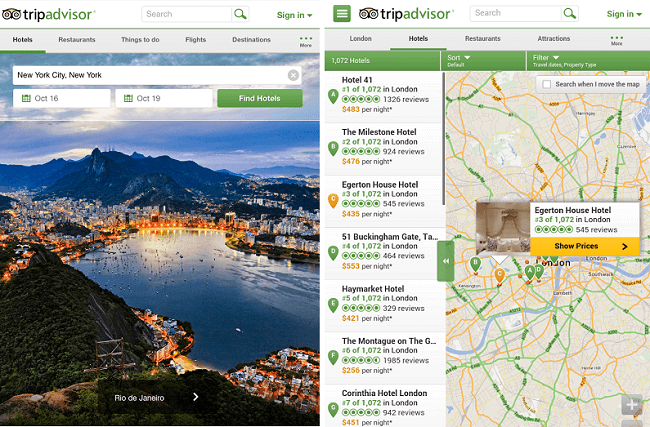Image resolution: width=650 pixels, height=427 pixels.
Task: Open The Montague on The G... listing
Action: click(384, 358)
